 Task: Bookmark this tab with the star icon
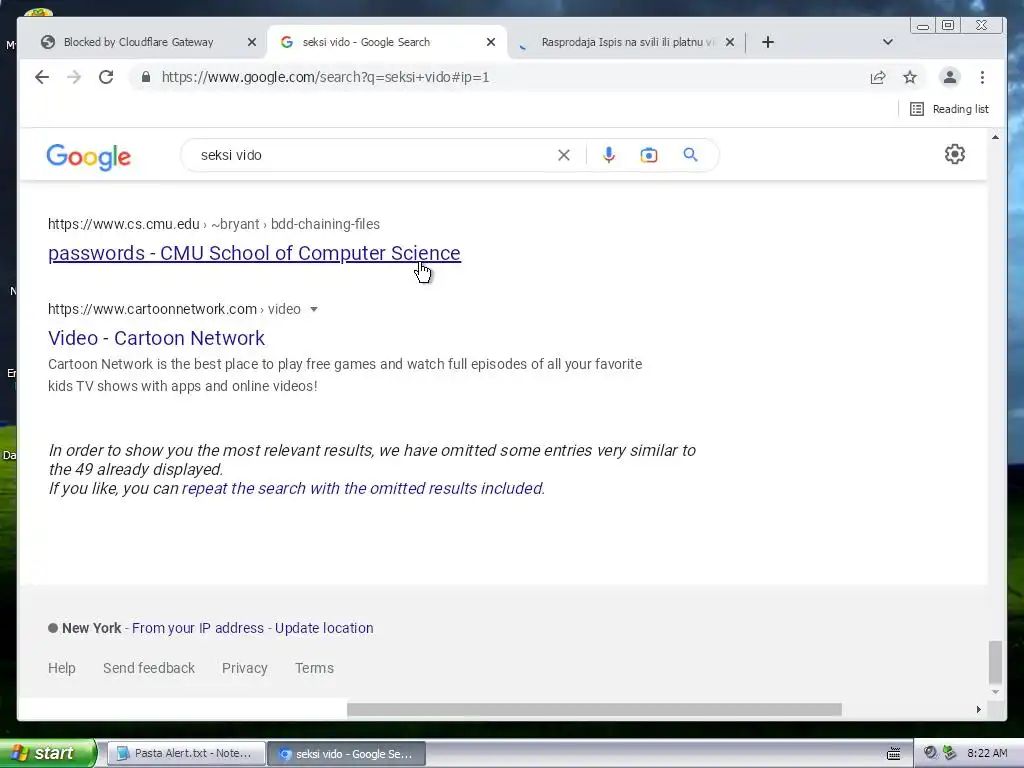tap(910, 77)
